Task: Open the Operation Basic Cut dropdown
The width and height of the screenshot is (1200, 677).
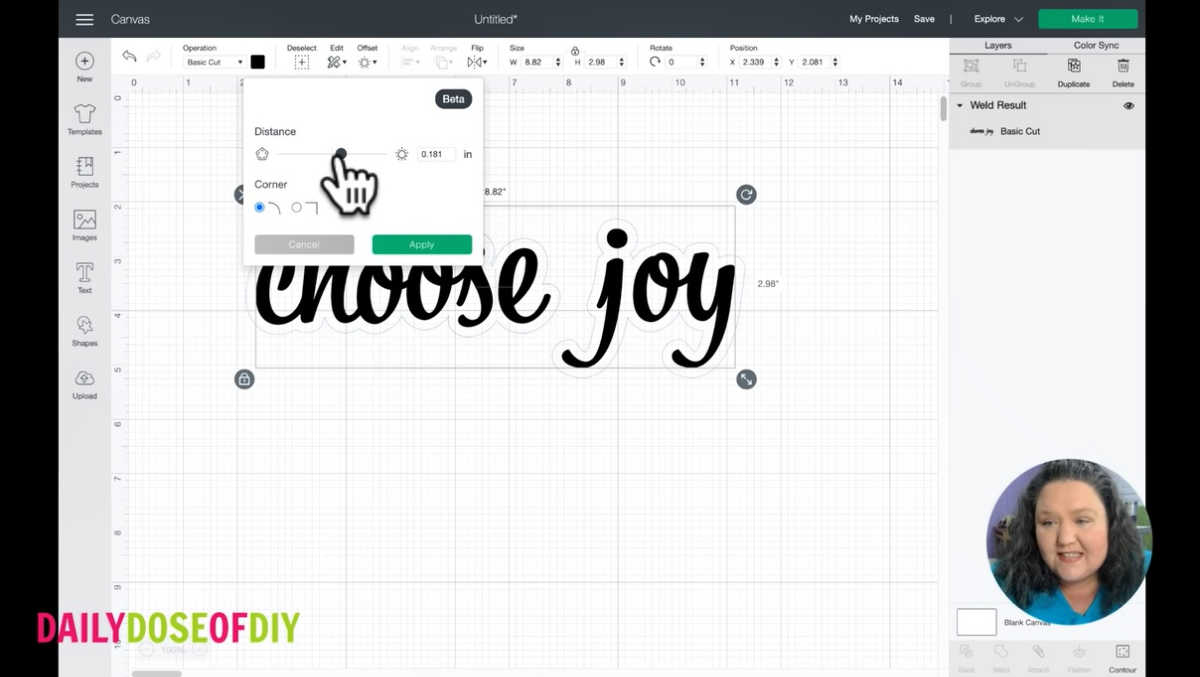Action: 214,62
